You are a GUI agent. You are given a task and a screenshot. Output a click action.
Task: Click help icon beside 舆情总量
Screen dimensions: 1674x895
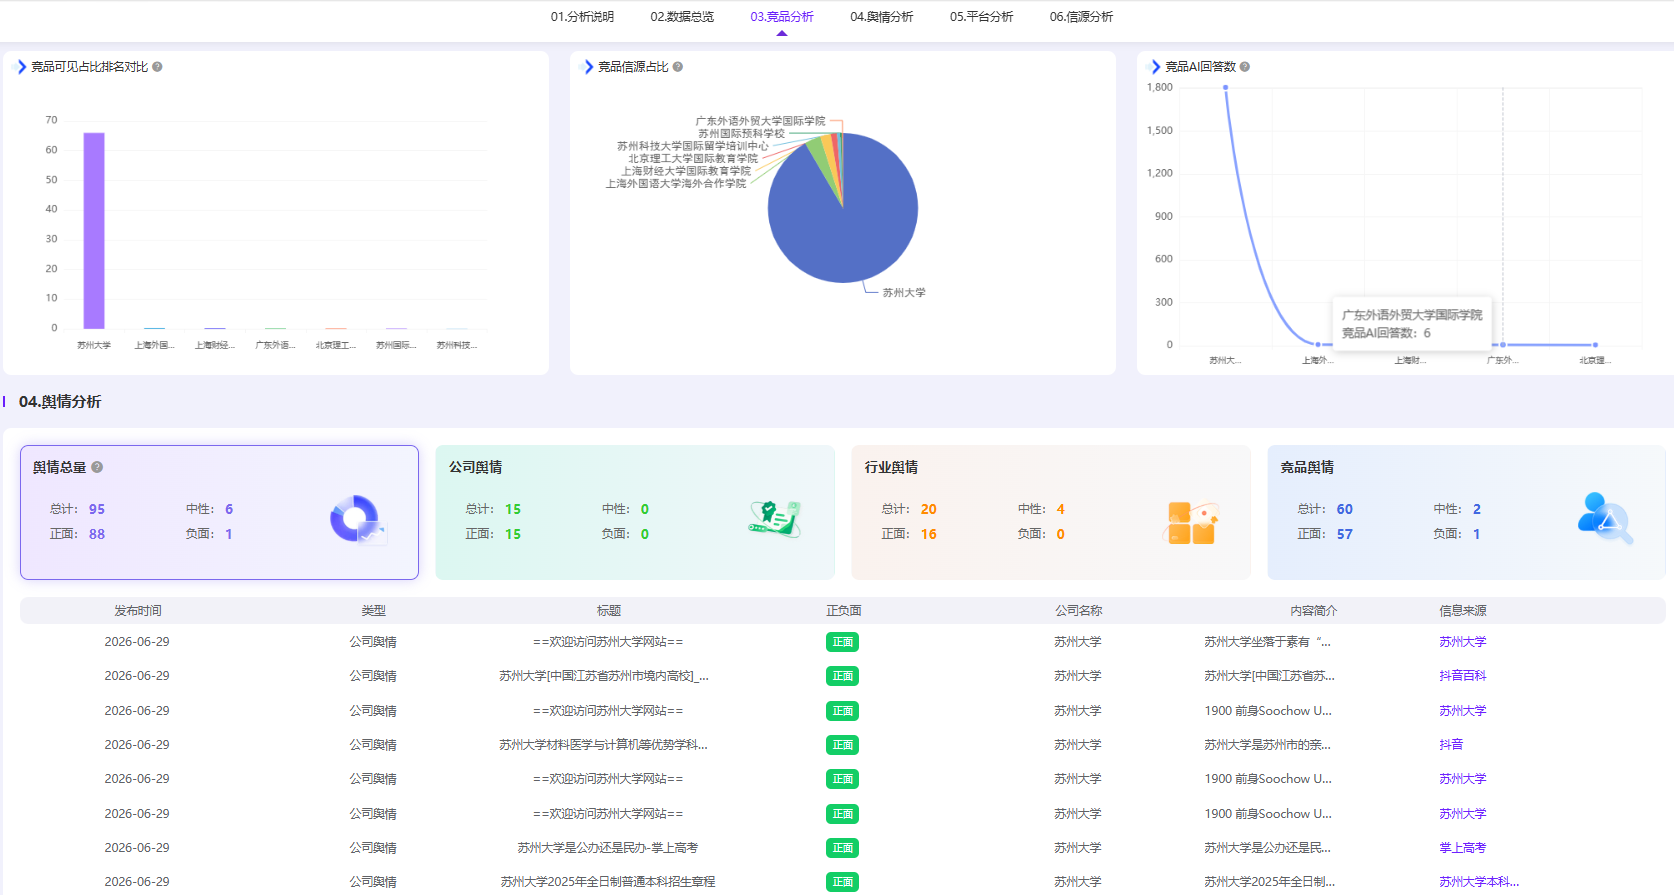pyautogui.click(x=97, y=467)
